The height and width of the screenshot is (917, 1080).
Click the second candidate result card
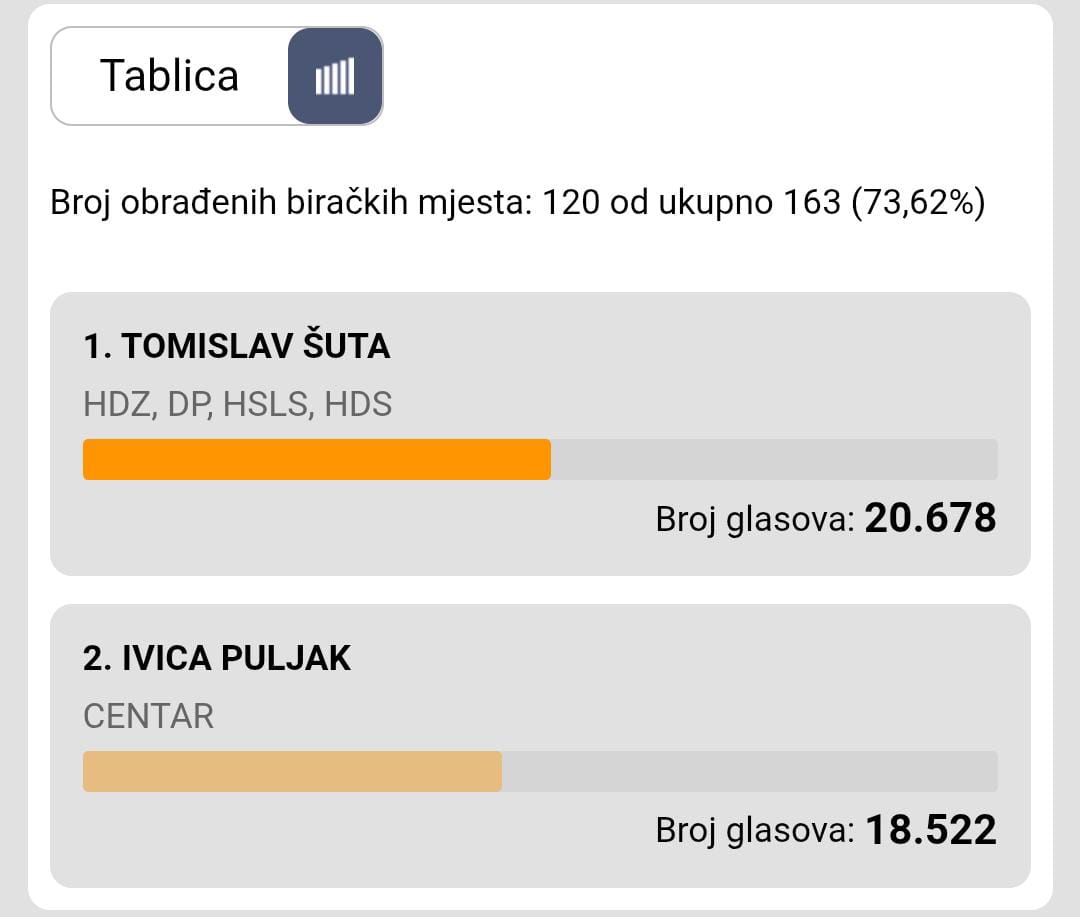[x=540, y=746]
